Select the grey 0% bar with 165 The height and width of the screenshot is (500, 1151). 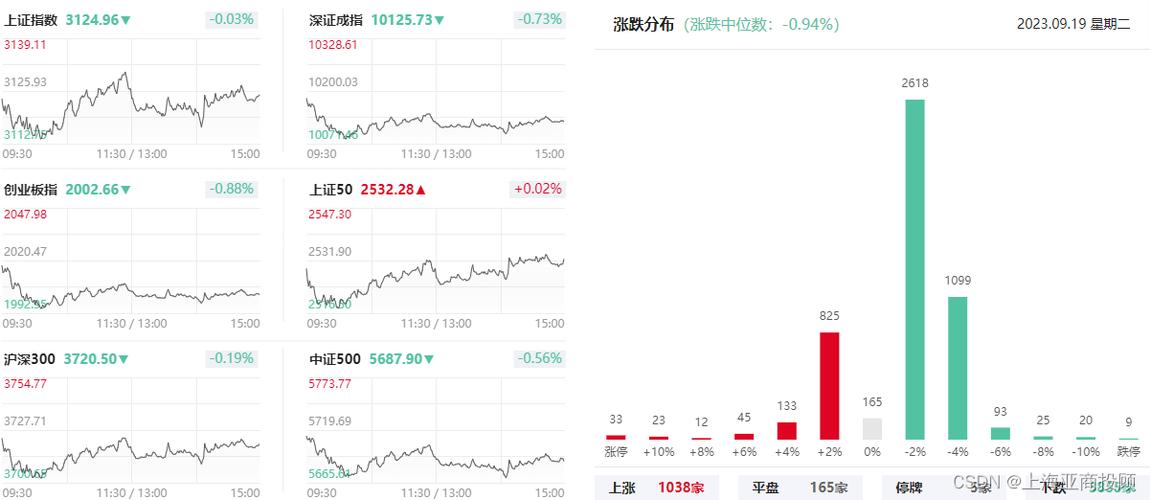pos(872,429)
